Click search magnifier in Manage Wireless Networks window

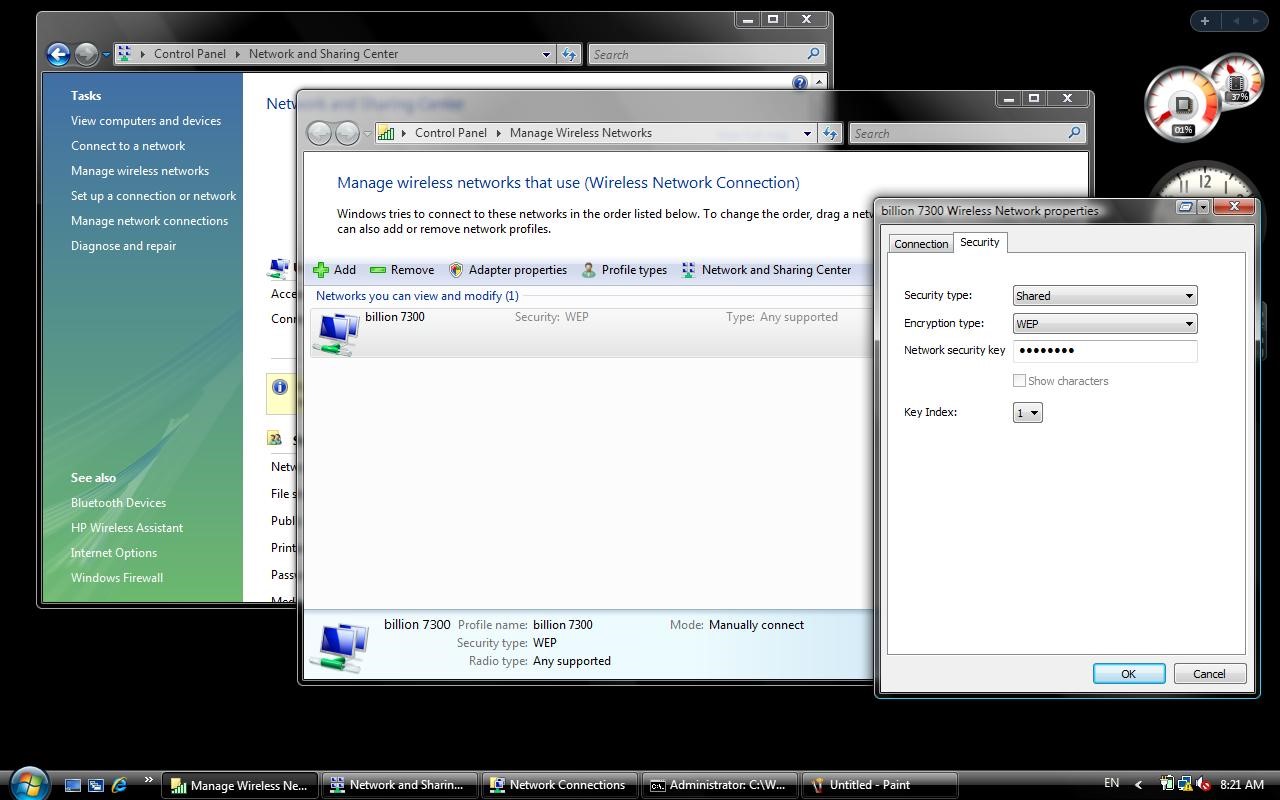pos(1074,133)
